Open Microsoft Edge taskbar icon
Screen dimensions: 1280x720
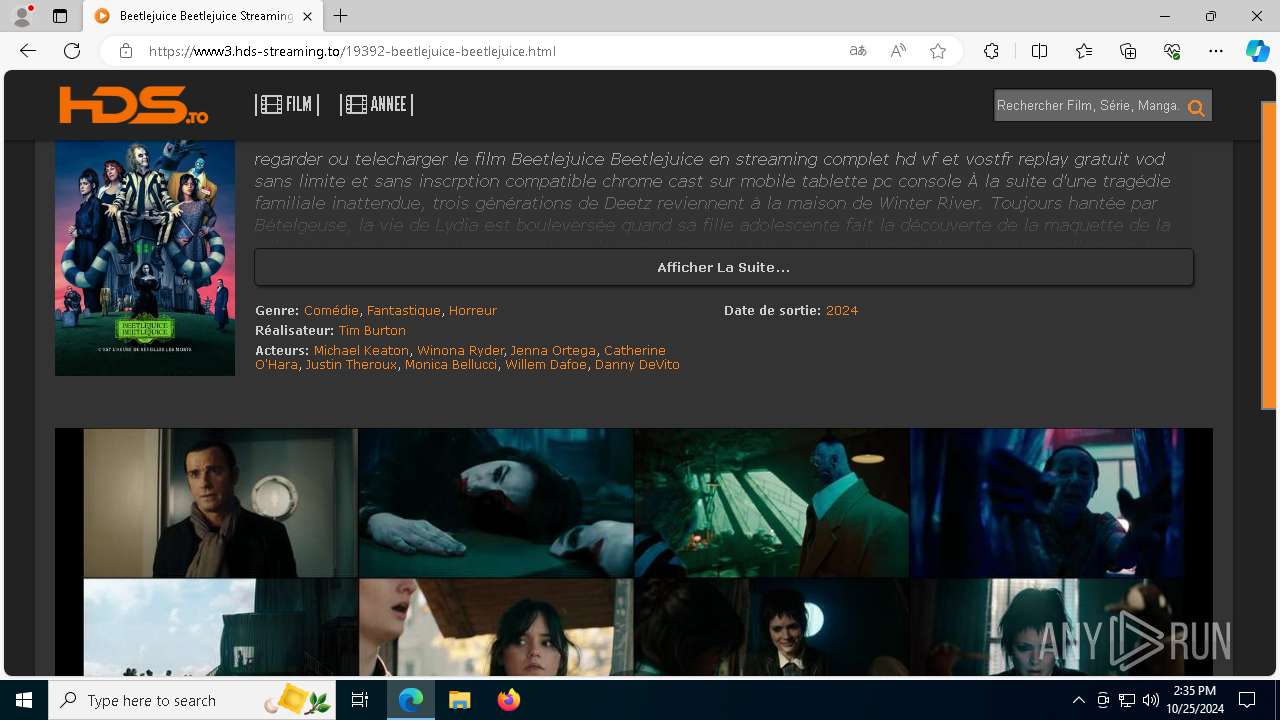click(411, 700)
